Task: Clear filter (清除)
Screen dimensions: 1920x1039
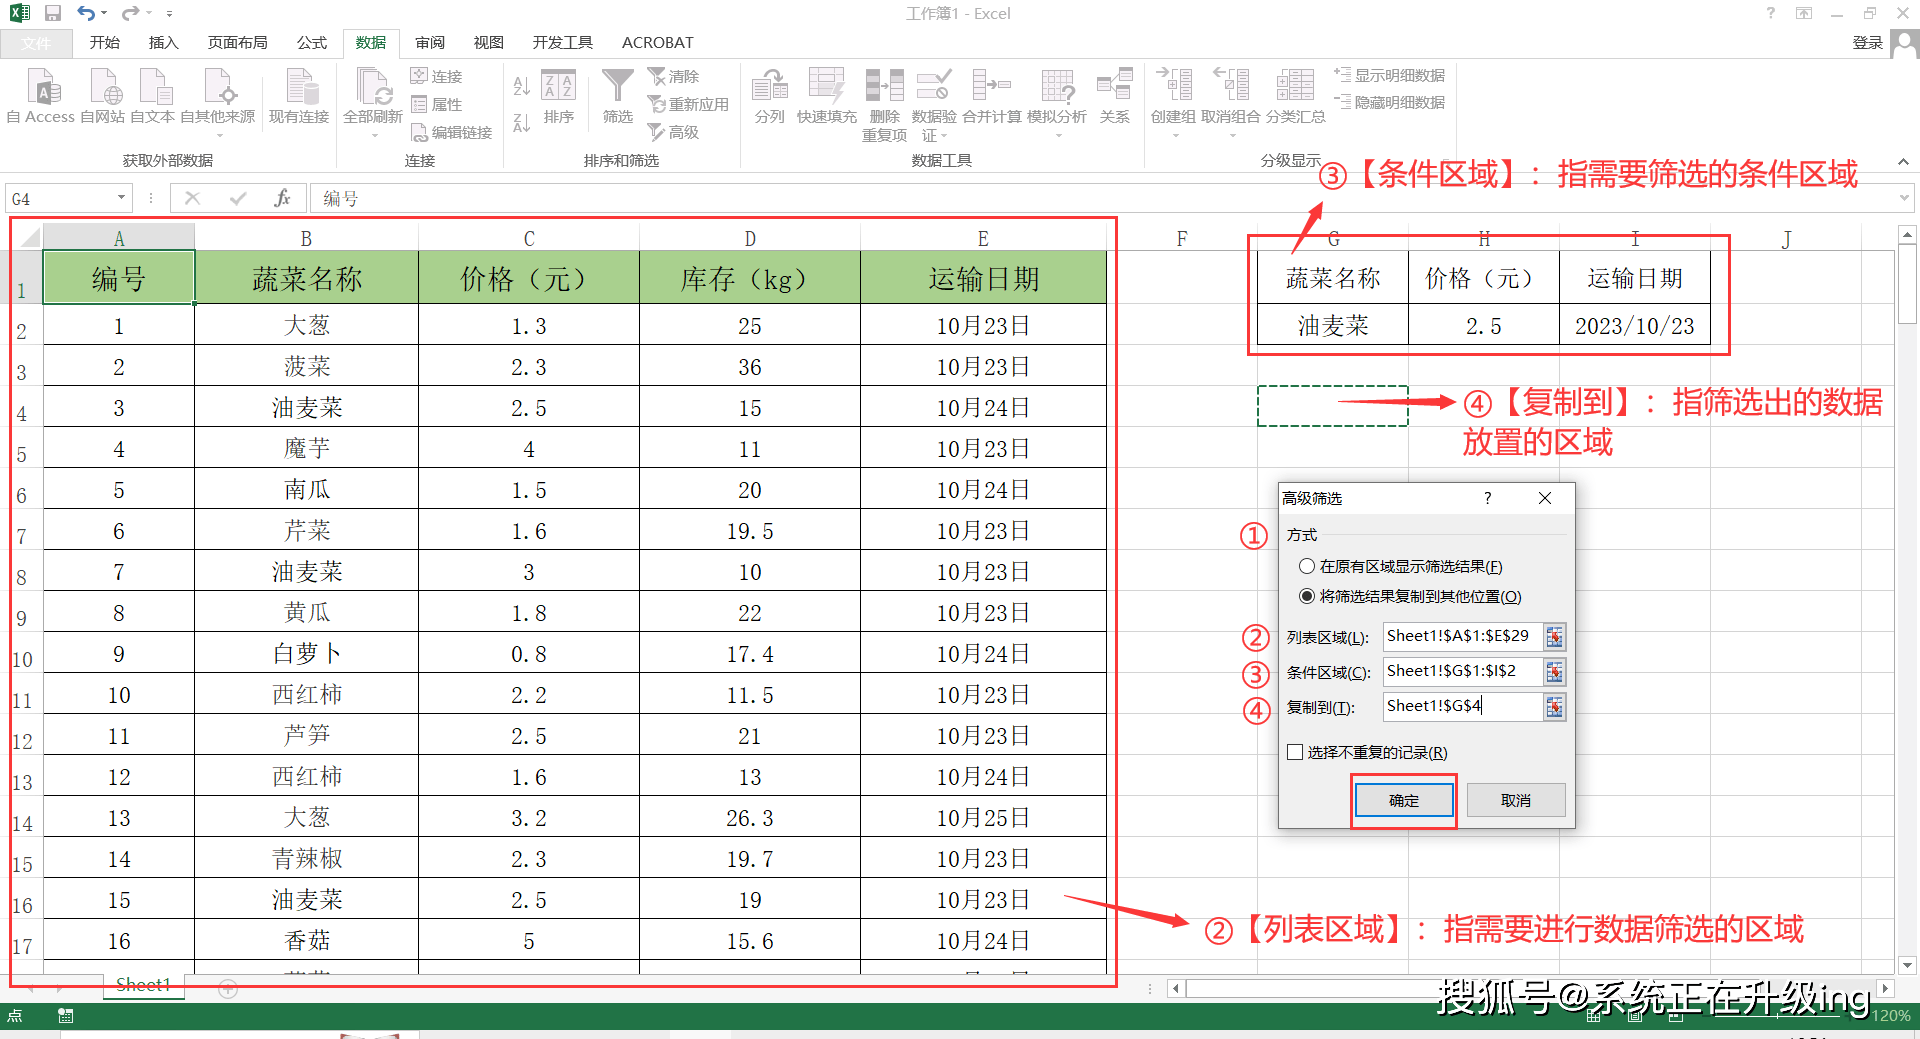Action: pyautogui.click(x=674, y=76)
